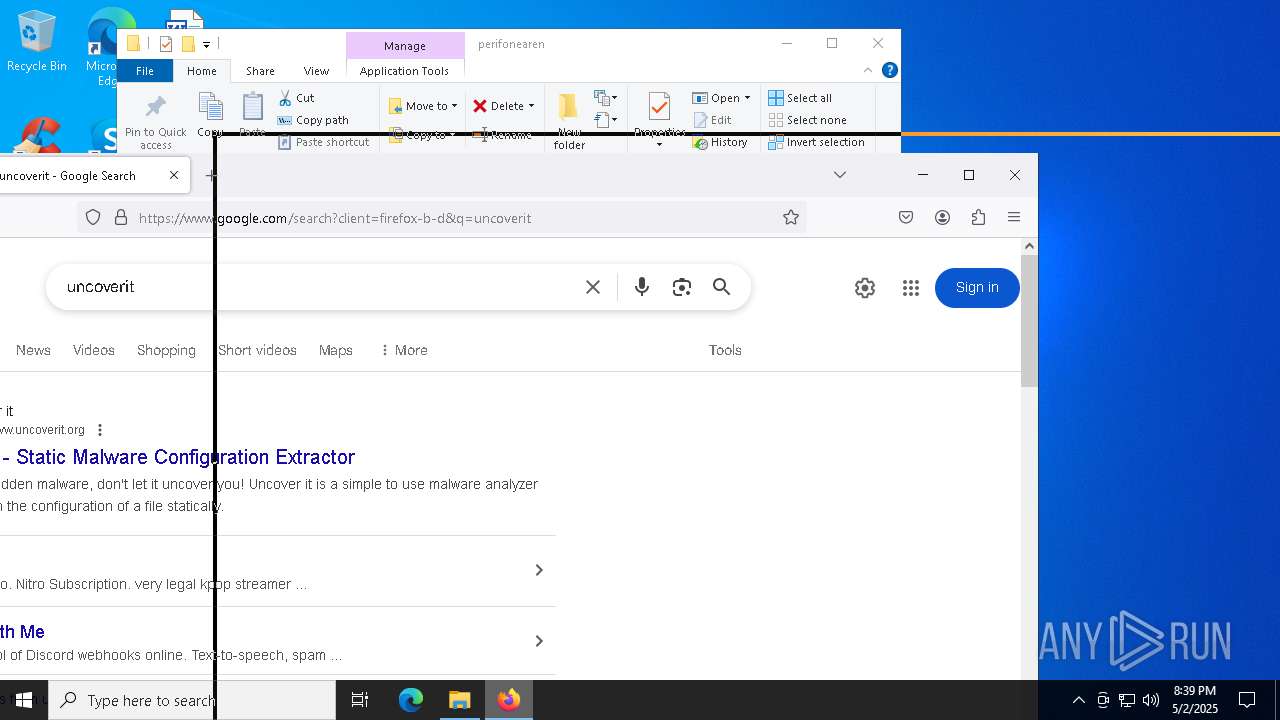The height and width of the screenshot is (720, 1280).
Task: Click Copy path in Explorer ribbon
Action: tap(313, 120)
